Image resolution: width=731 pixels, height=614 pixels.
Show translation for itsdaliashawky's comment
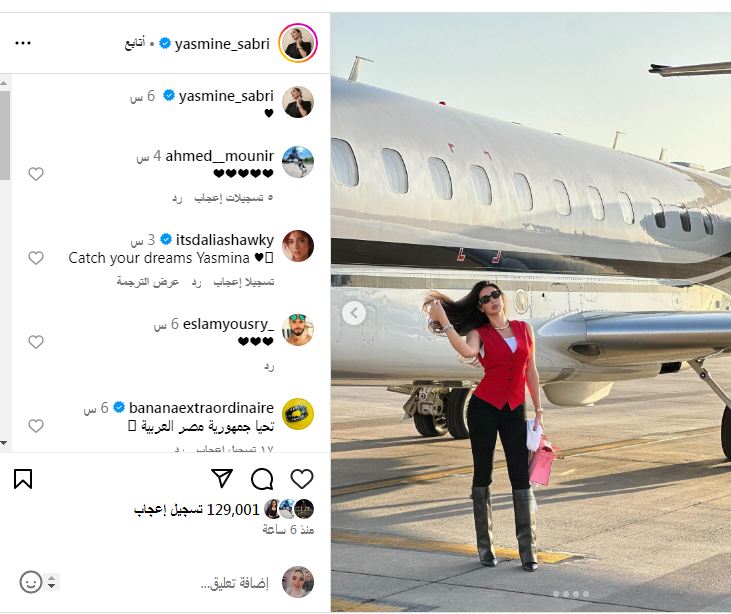coord(148,282)
